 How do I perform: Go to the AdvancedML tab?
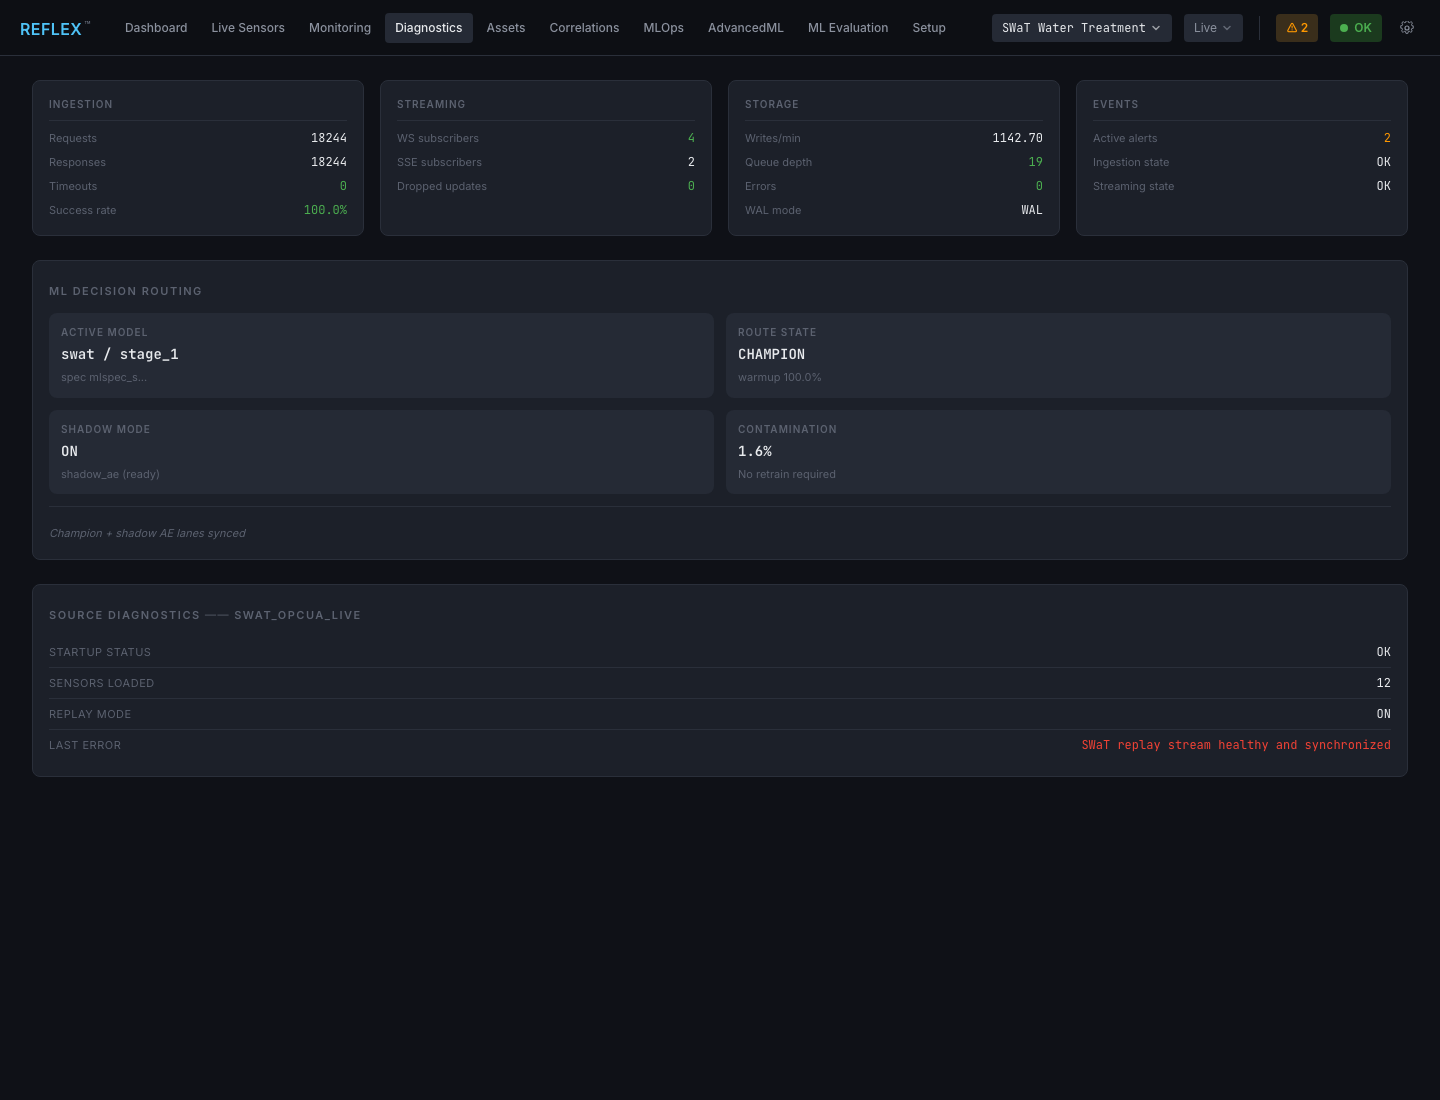746,28
